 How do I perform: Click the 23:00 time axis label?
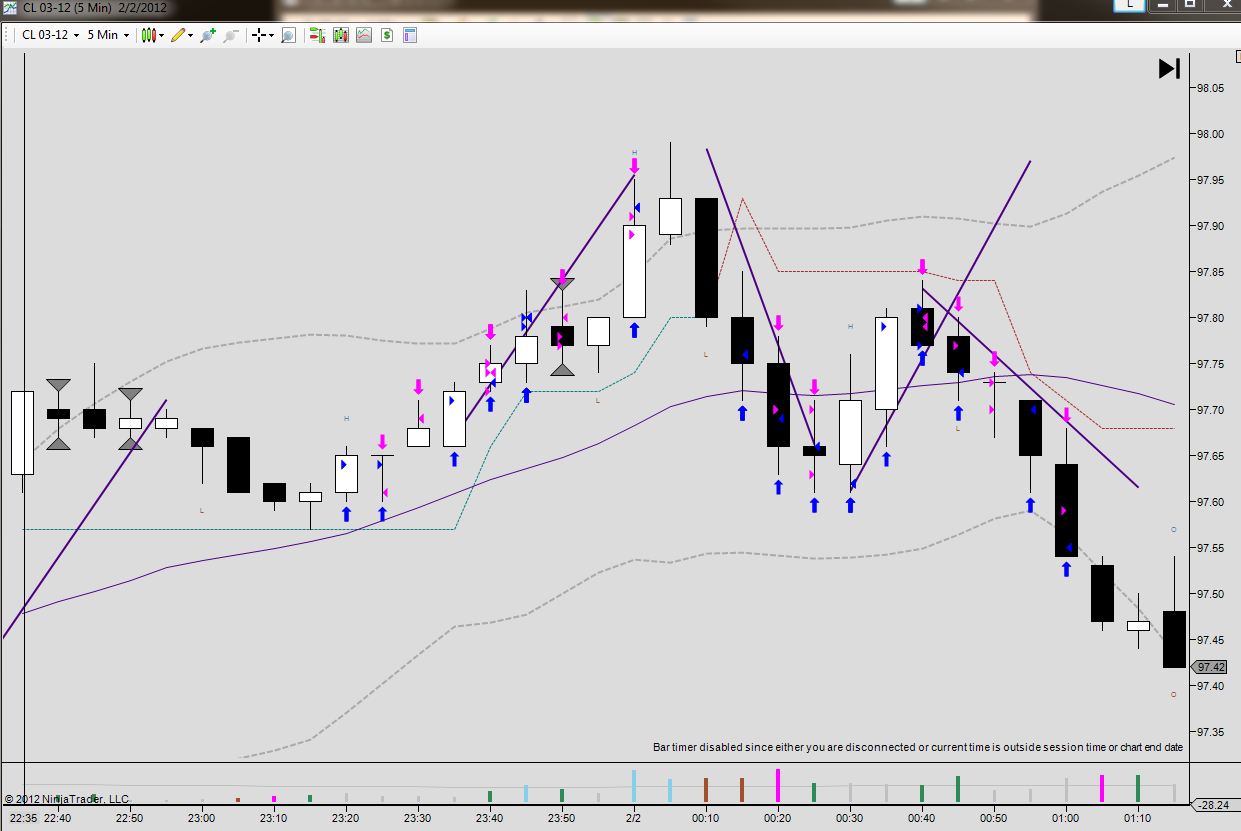pos(202,818)
